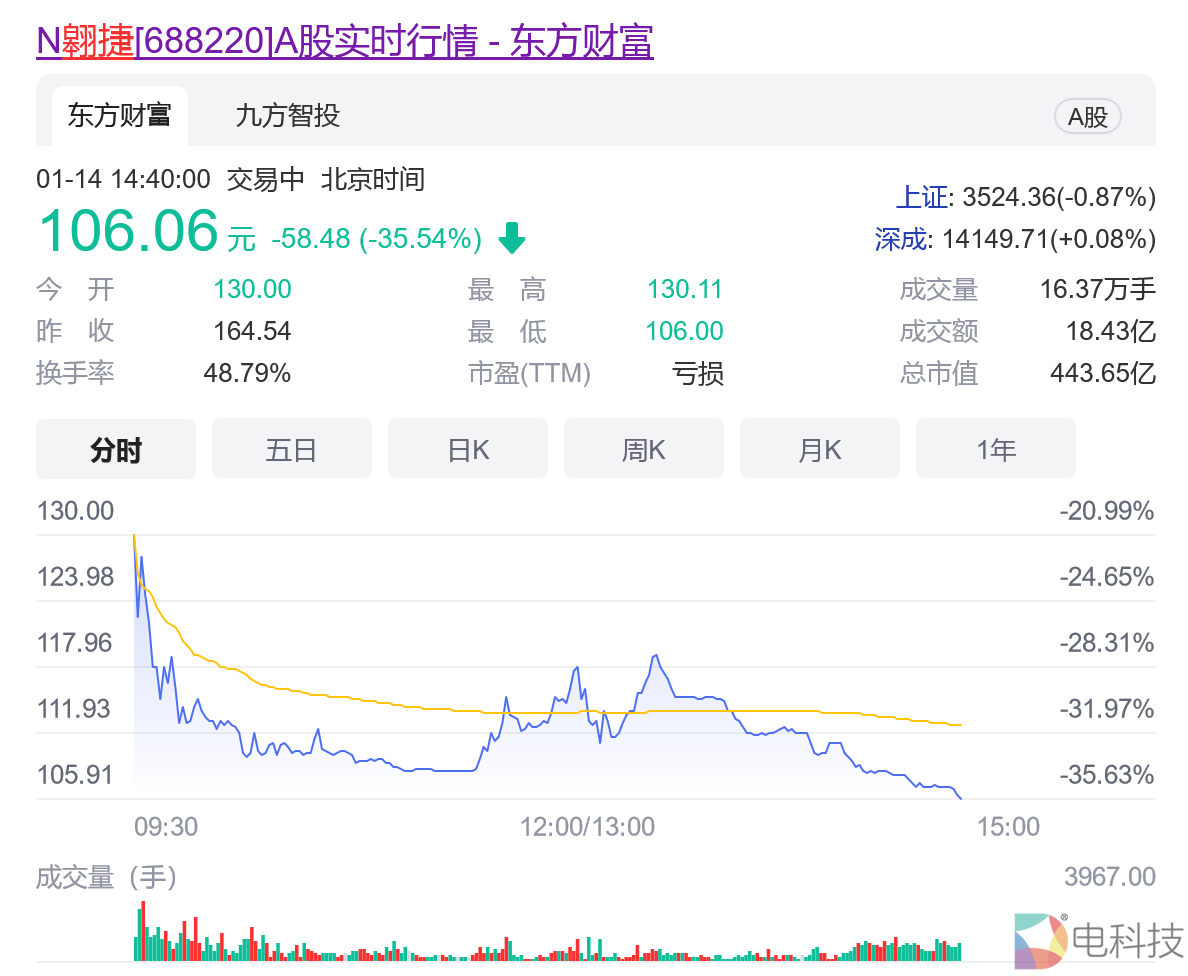
Task: Click the green down arrow icon
Action: (x=512, y=238)
